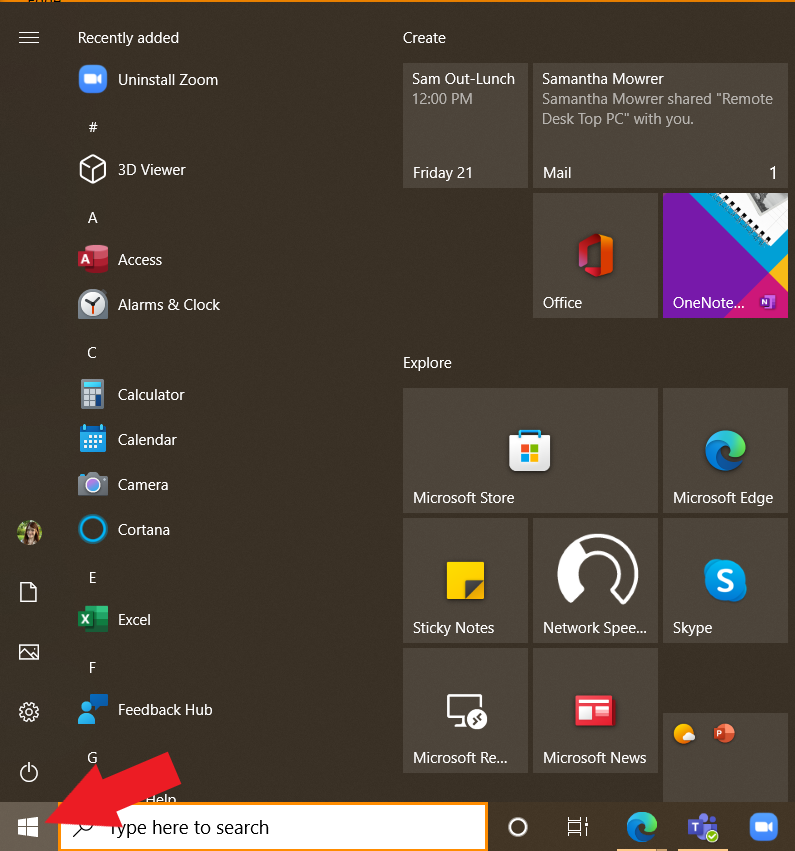Open Documents from Start sidebar

point(29,592)
